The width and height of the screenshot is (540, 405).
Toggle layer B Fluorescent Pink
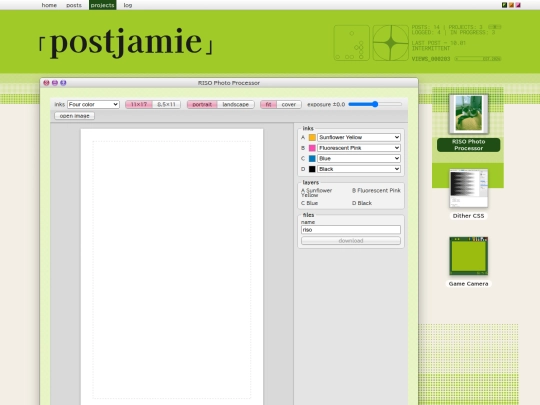(376, 190)
